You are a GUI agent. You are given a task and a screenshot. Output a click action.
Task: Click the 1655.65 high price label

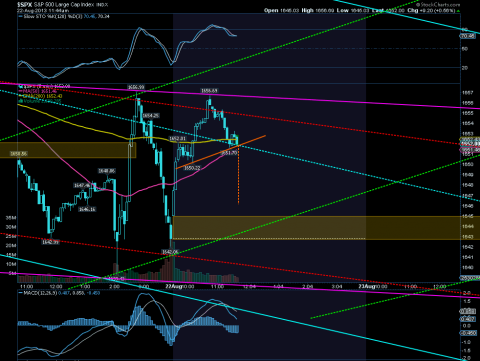(209, 91)
